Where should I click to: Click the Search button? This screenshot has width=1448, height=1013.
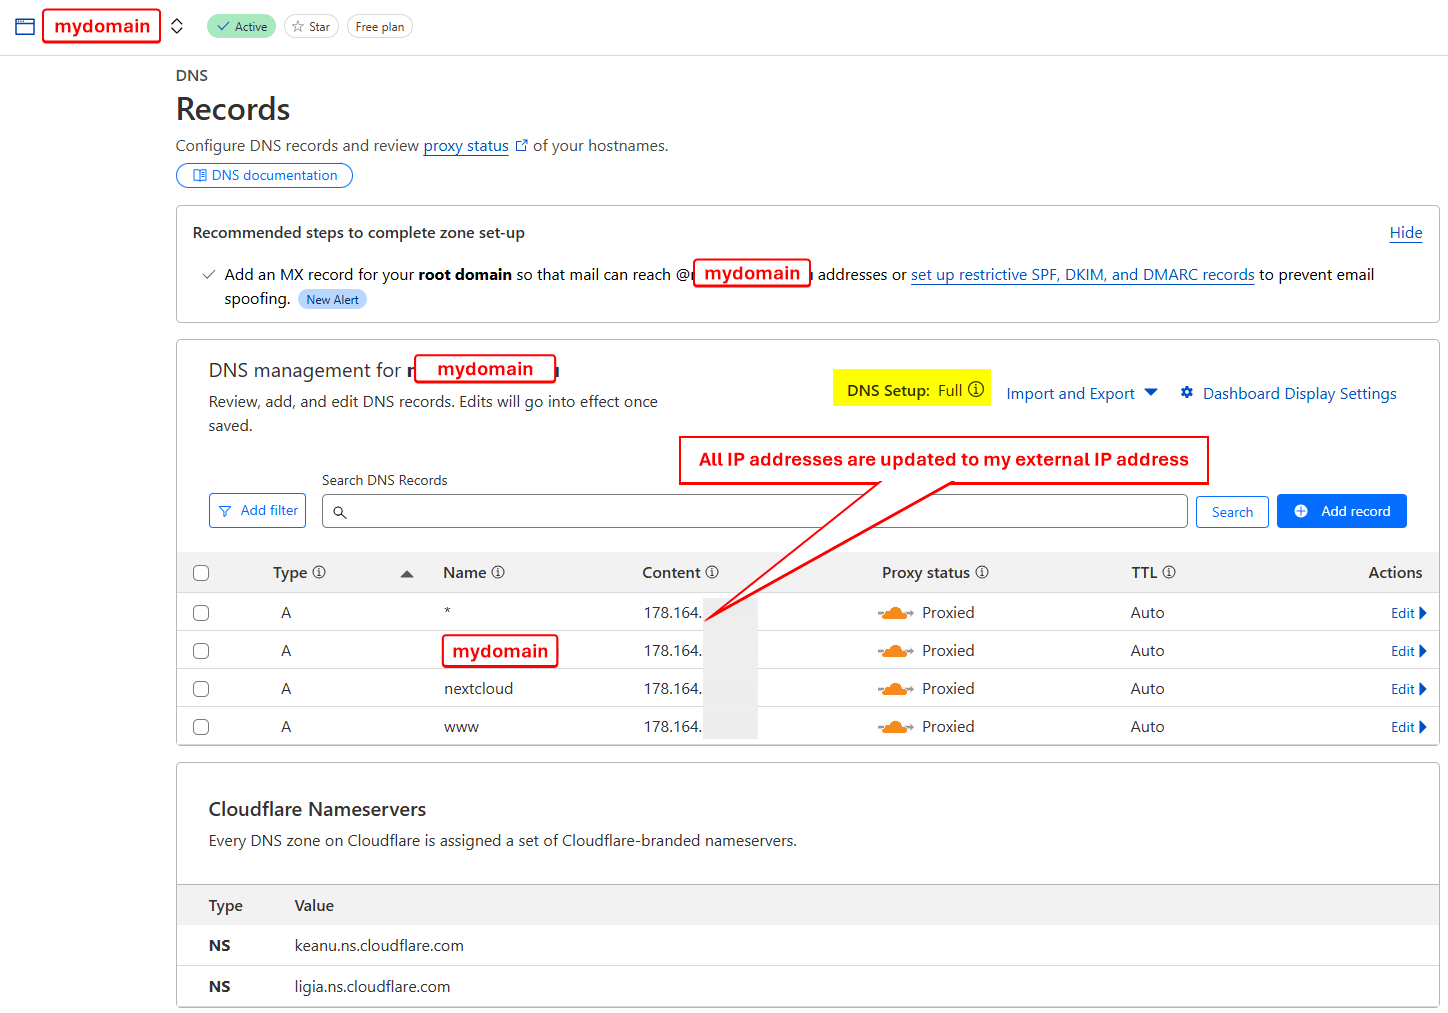click(1232, 512)
